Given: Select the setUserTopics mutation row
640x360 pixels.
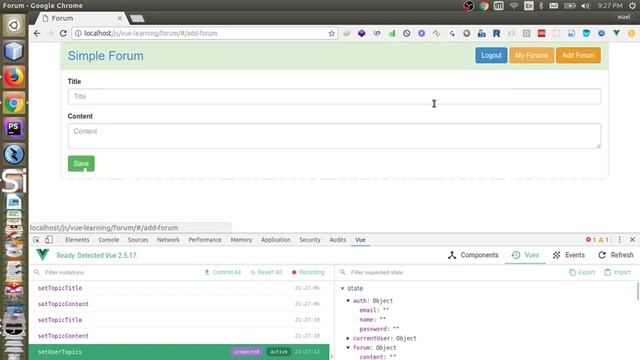Looking at the screenshot, I should click(179, 352).
